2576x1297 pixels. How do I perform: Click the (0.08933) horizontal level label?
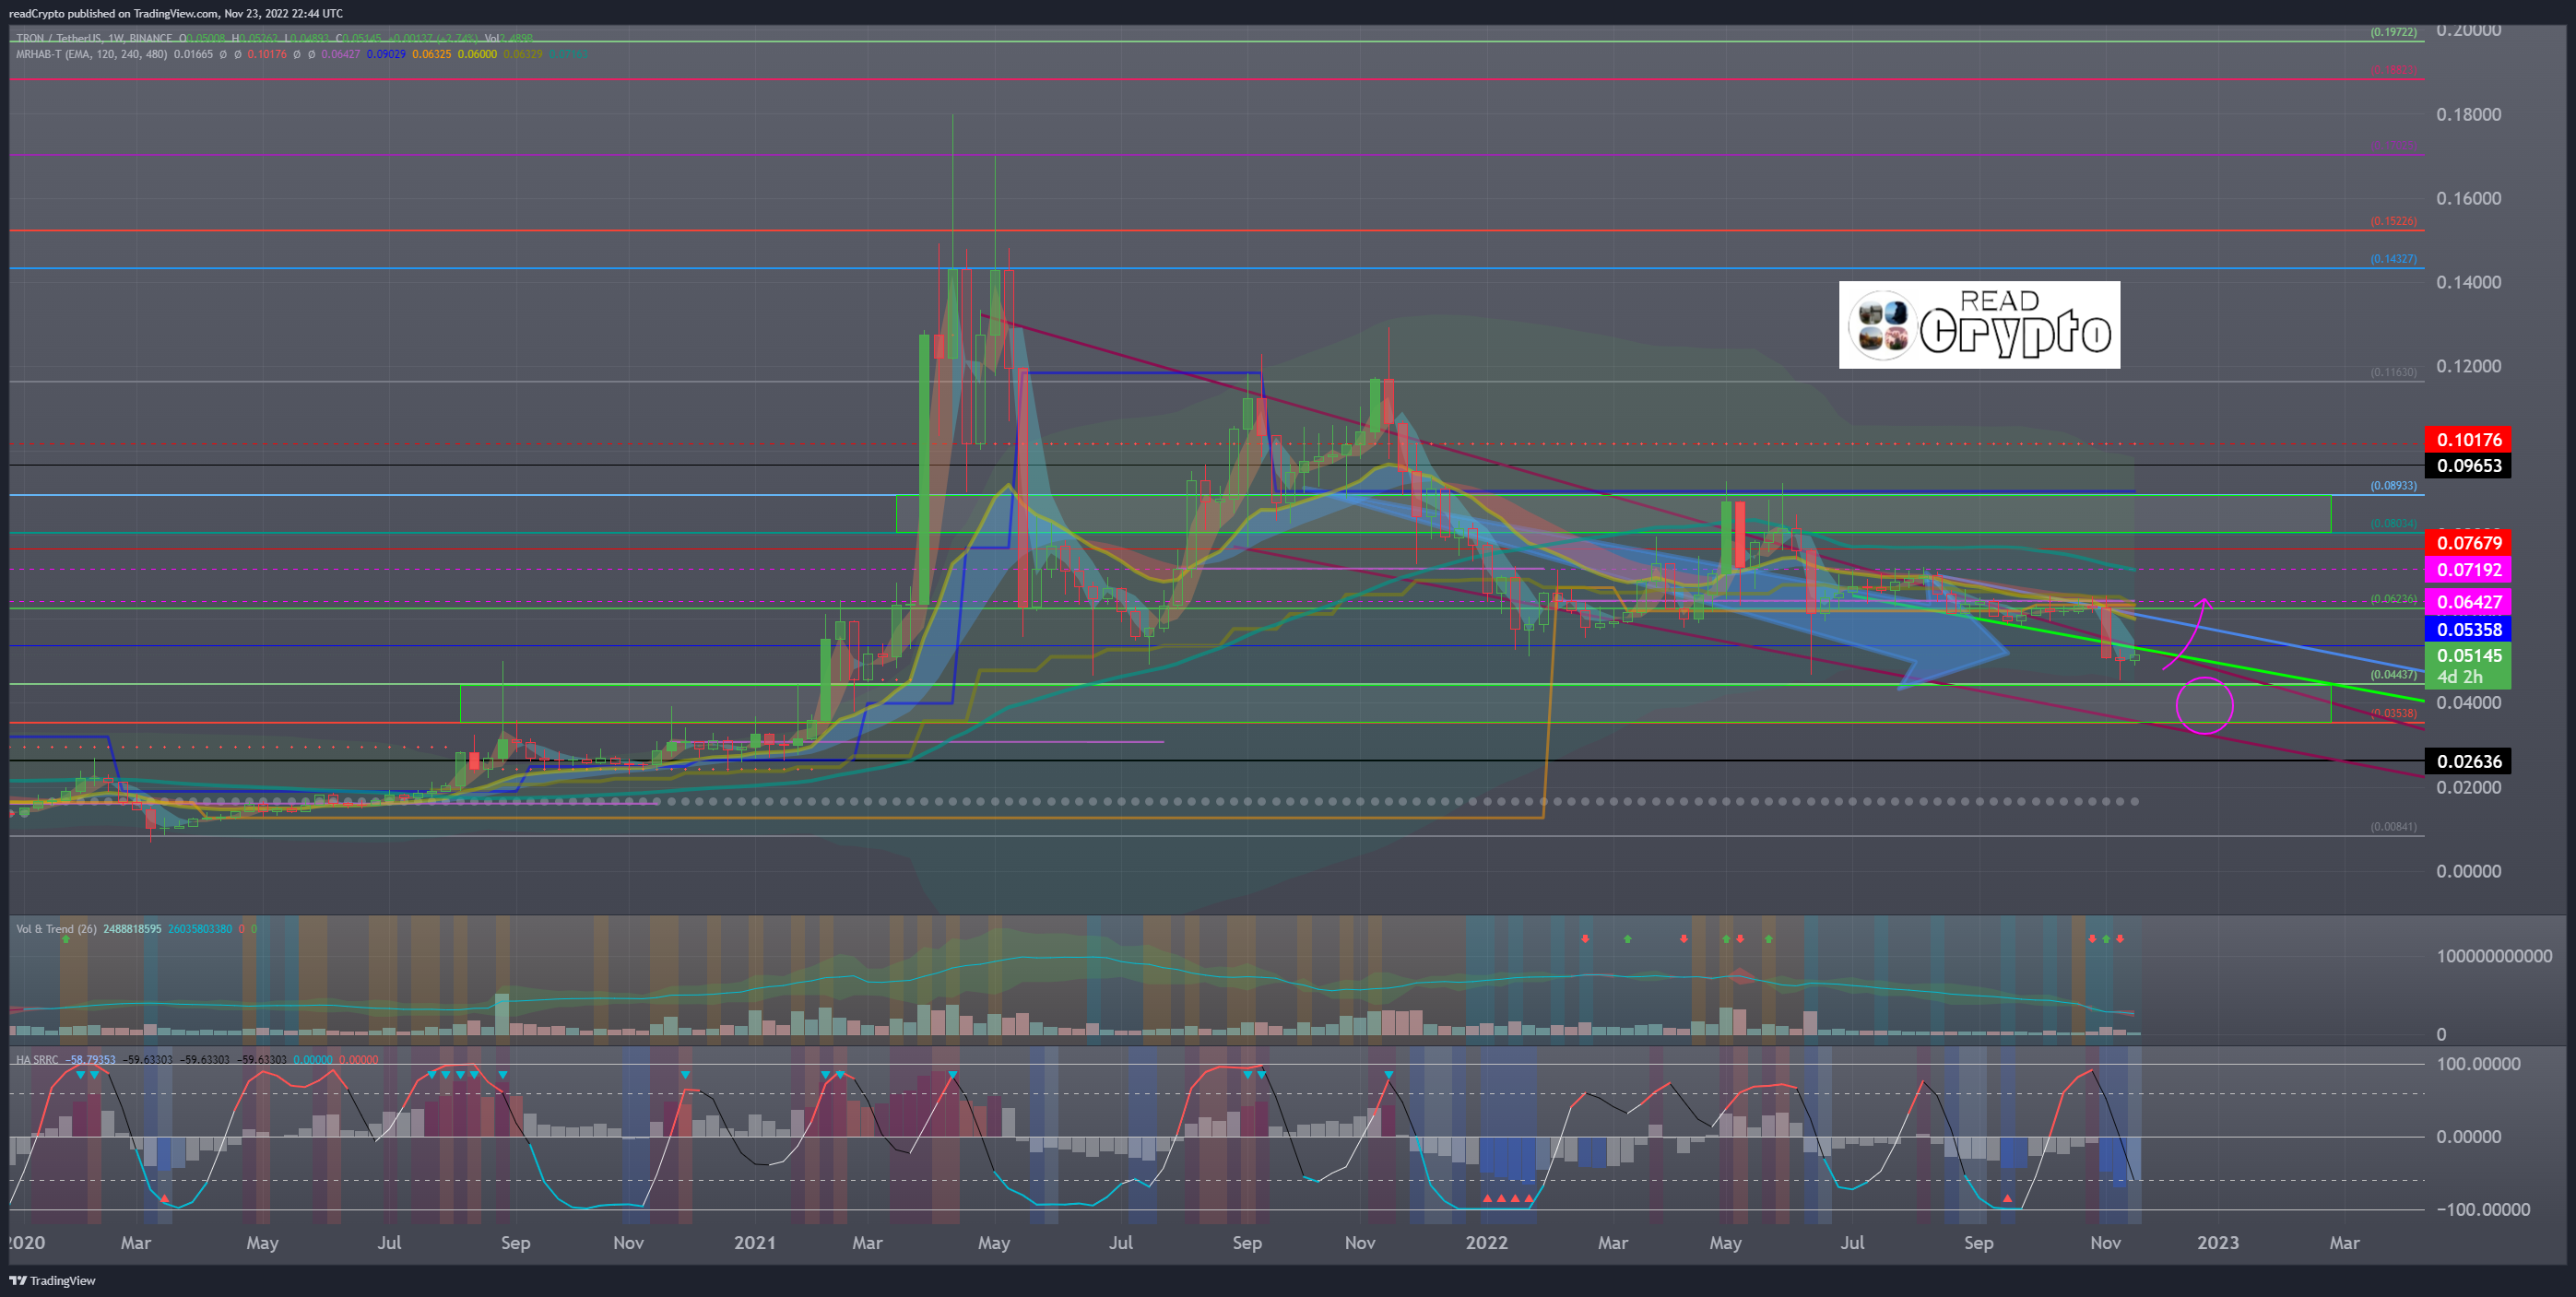[x=2393, y=486]
